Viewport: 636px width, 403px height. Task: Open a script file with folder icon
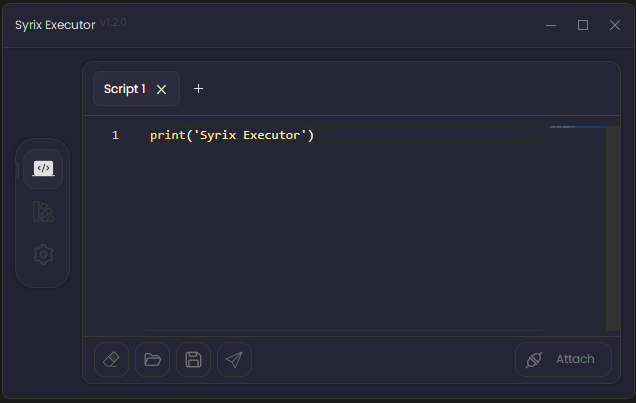point(153,360)
